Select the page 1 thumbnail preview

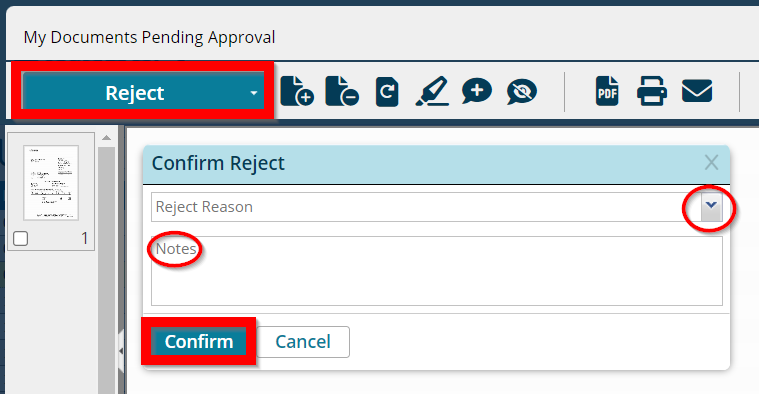tap(51, 183)
